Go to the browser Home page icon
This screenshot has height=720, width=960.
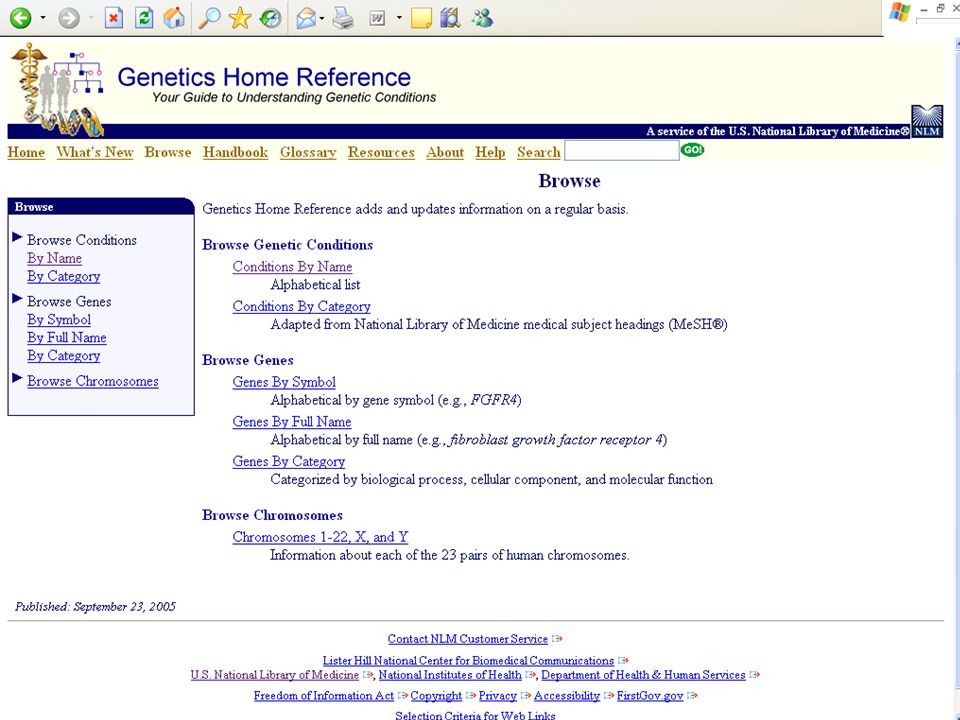pyautogui.click(x=174, y=17)
